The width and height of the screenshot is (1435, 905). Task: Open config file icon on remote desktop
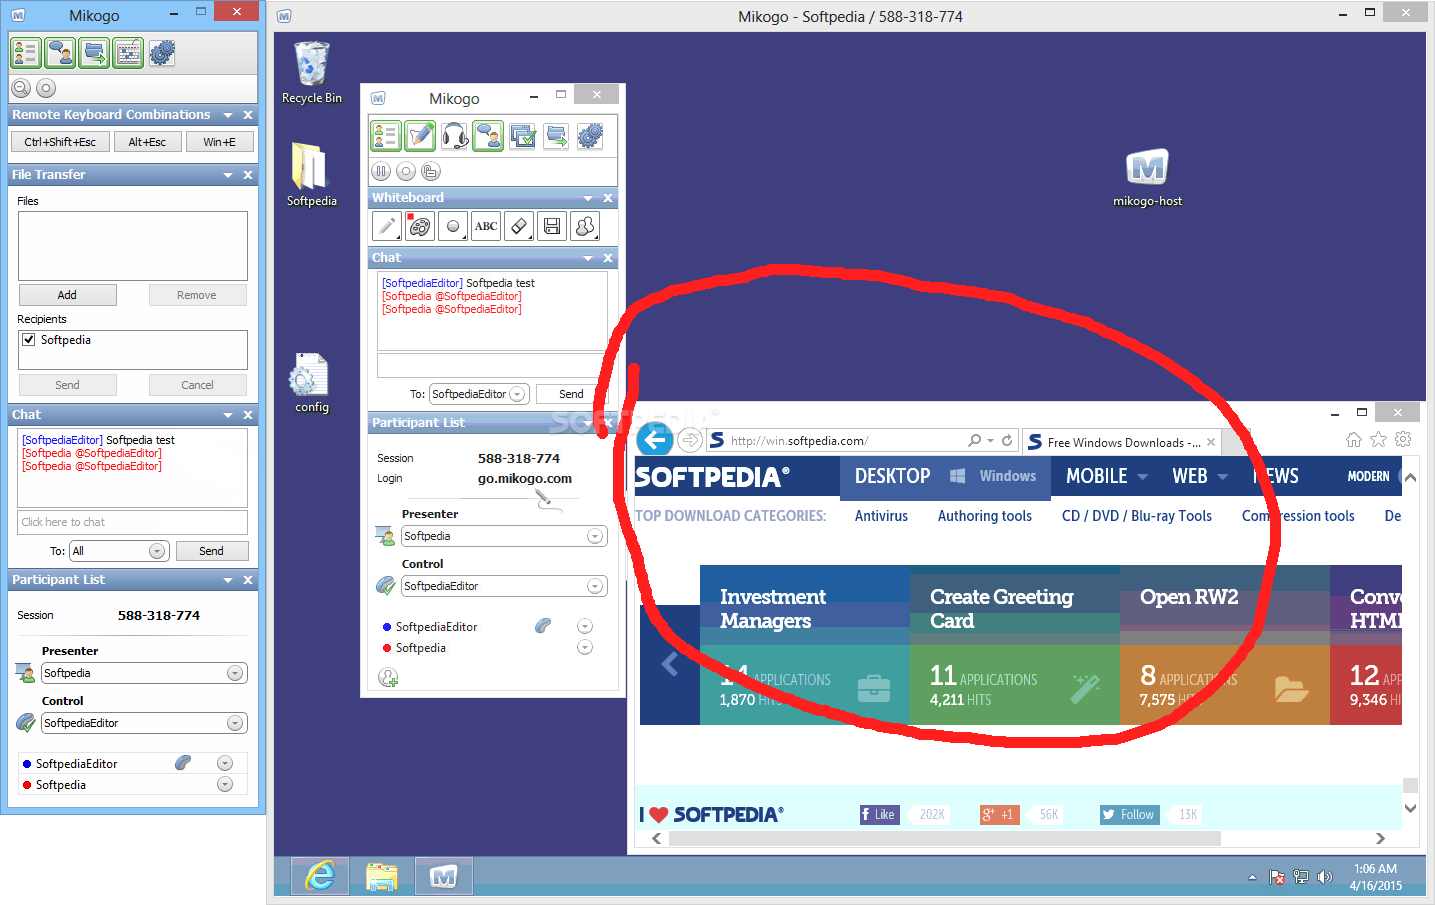(311, 383)
